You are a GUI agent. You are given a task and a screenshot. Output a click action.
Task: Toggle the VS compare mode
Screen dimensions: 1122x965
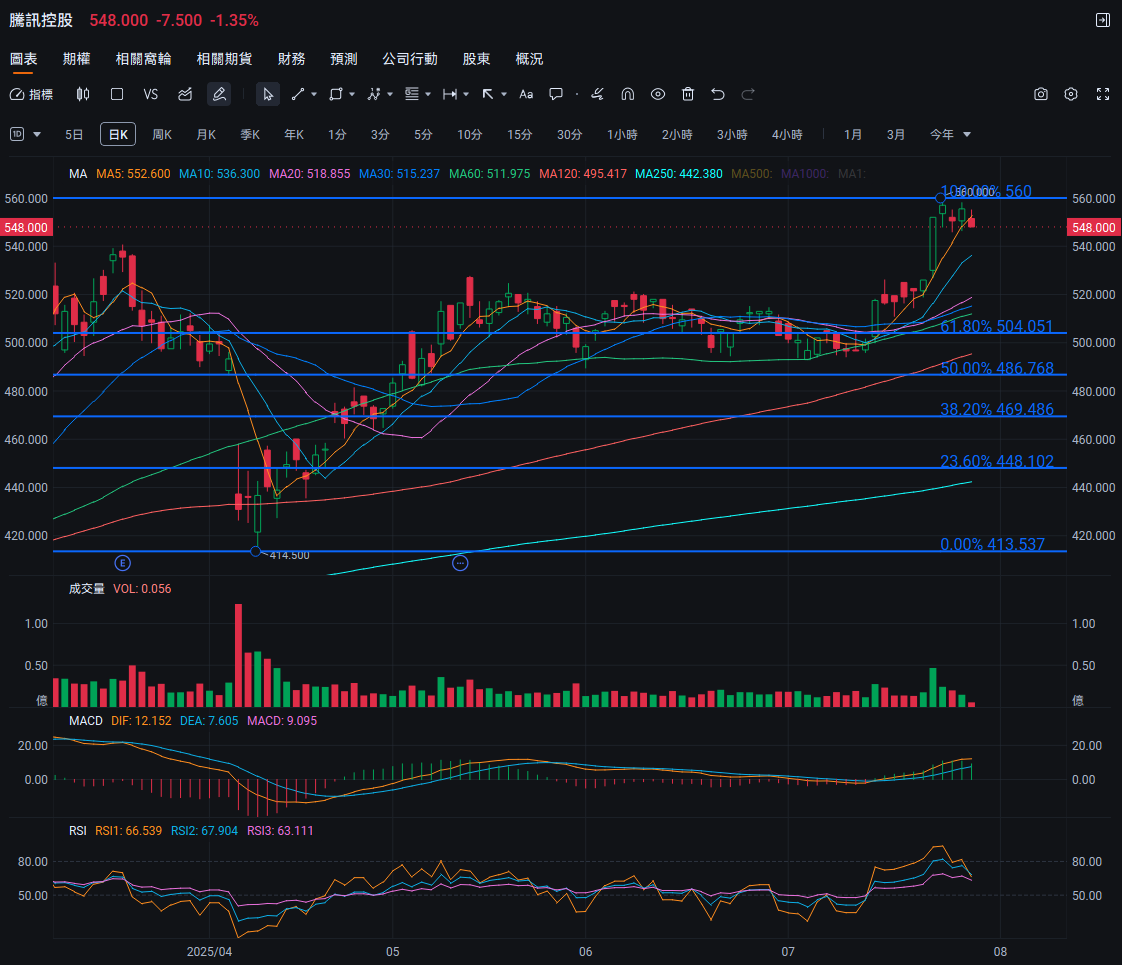(151, 94)
